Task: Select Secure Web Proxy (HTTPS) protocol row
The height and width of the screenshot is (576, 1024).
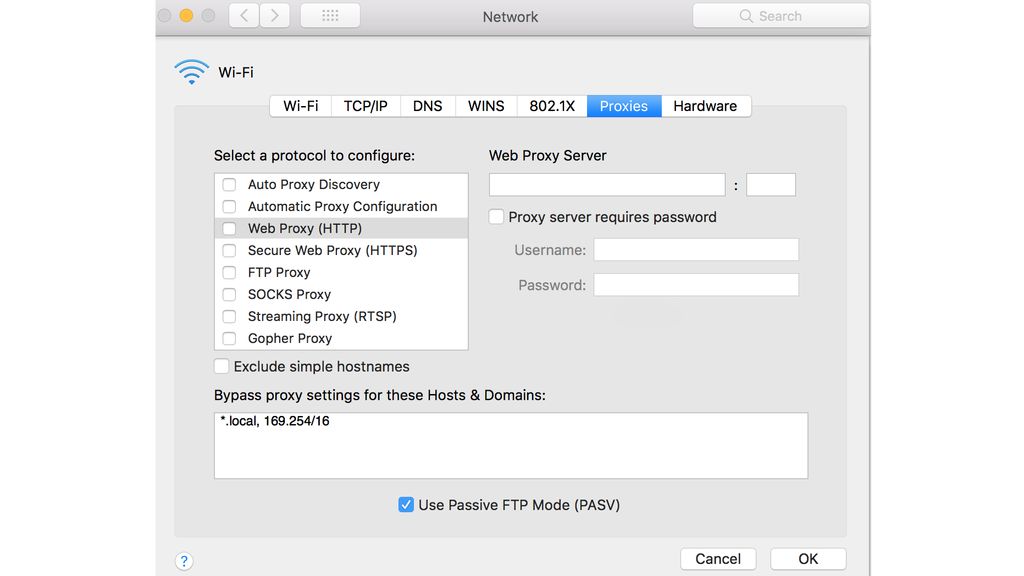Action: tap(342, 251)
